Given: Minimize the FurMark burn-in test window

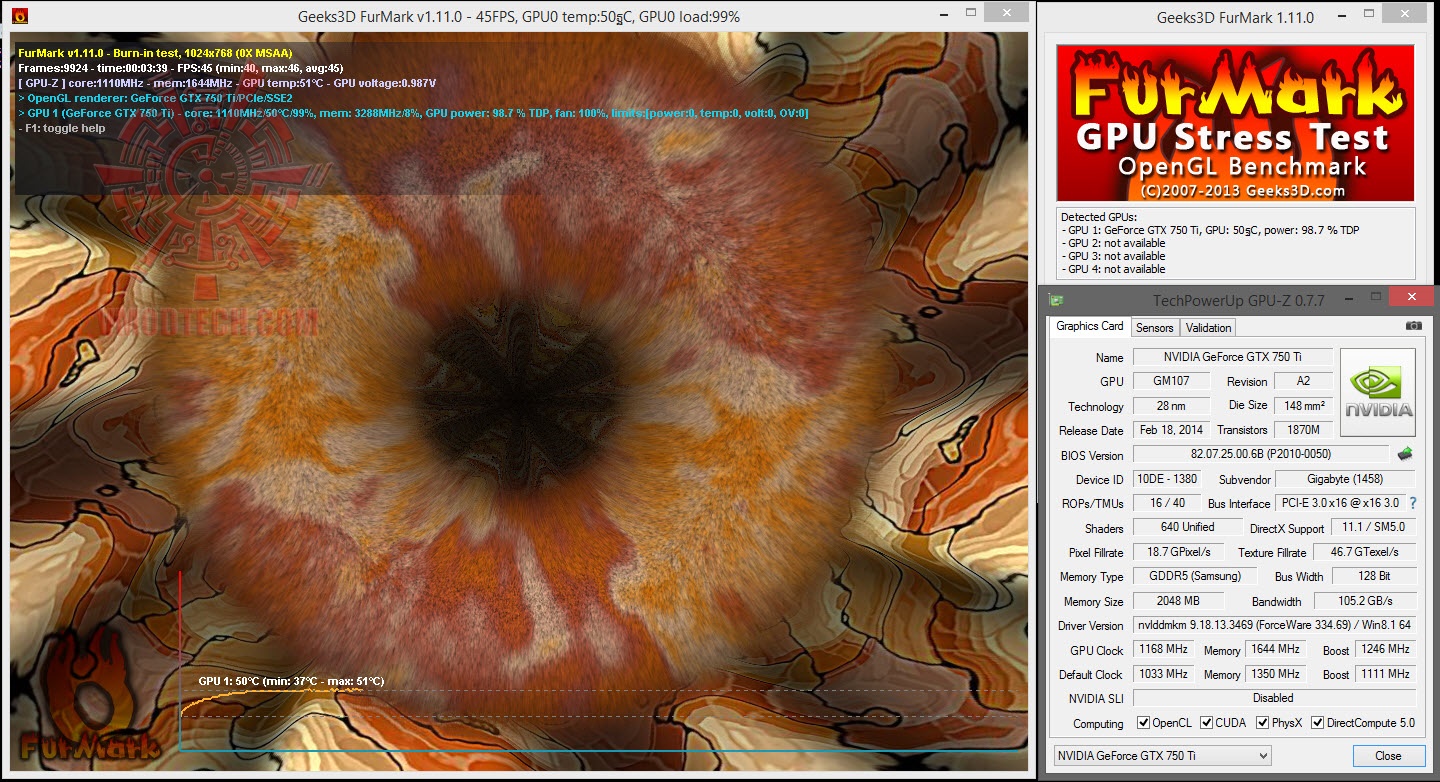Looking at the screenshot, I should click(943, 13).
